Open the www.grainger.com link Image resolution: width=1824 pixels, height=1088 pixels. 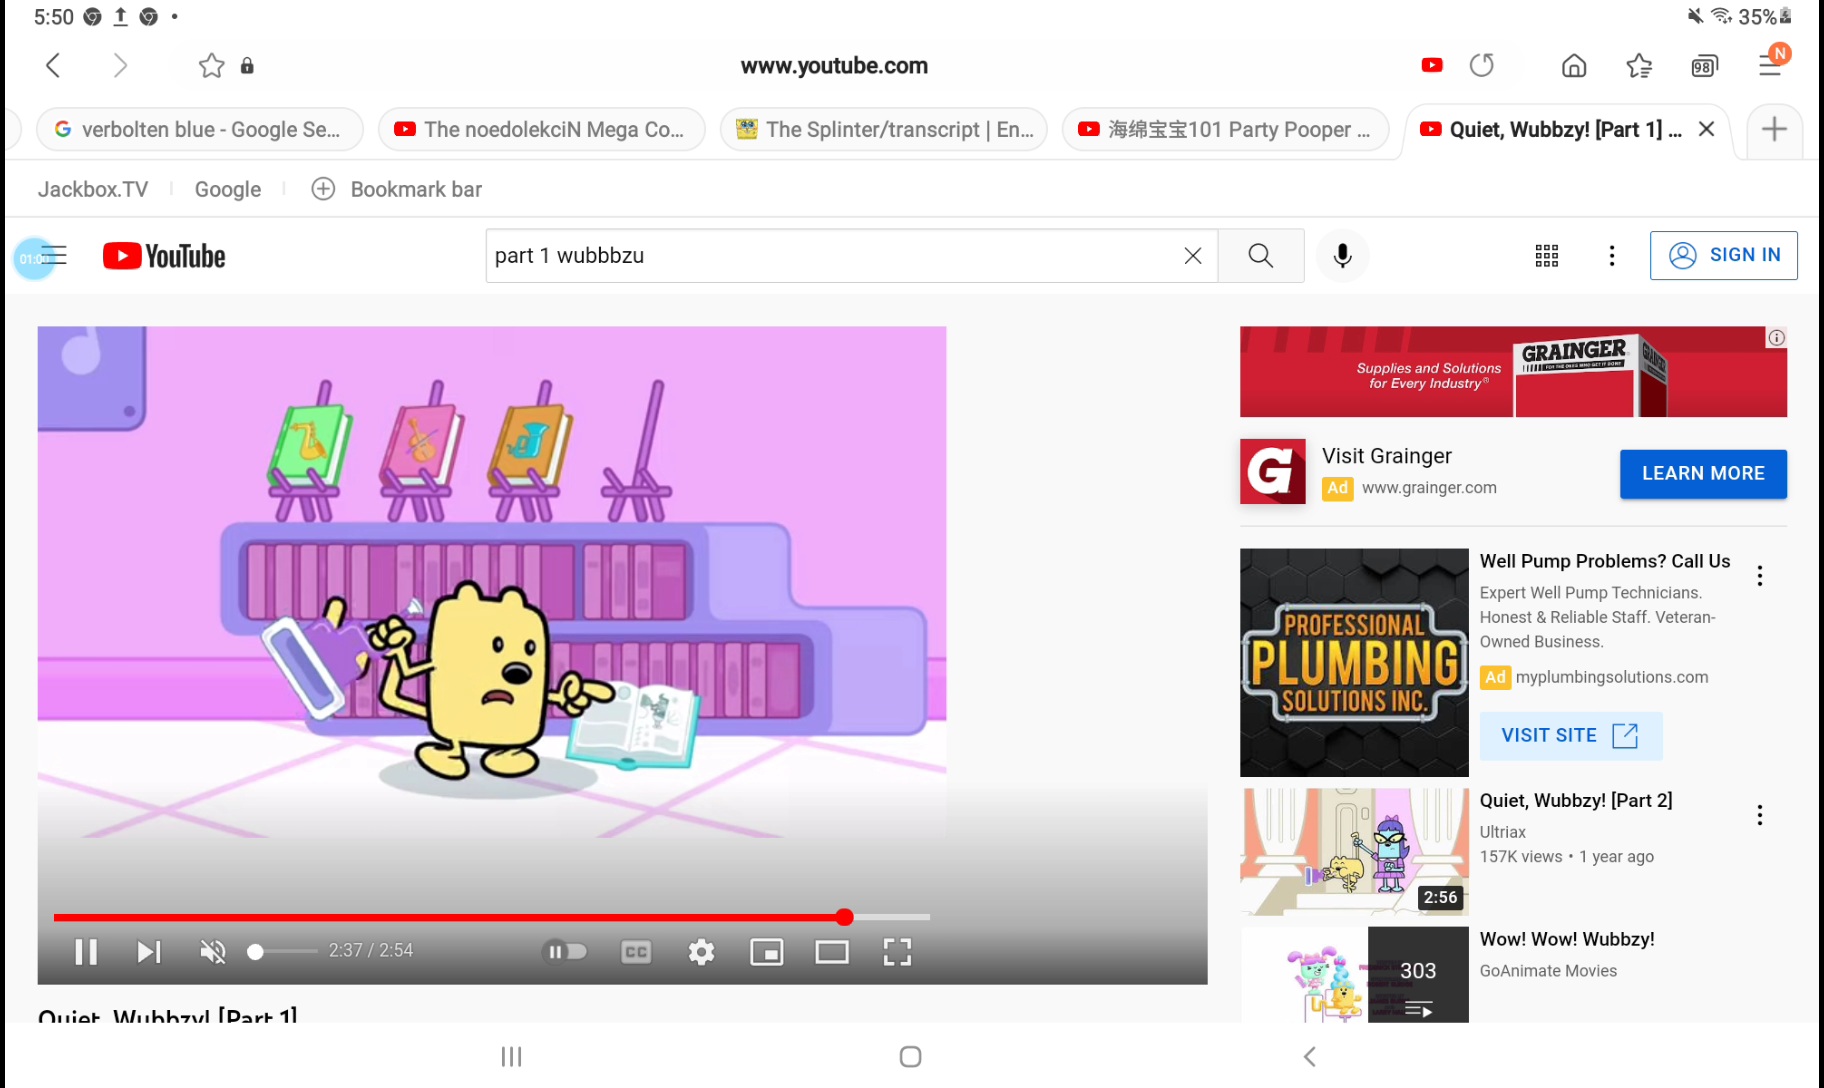pyautogui.click(x=1429, y=488)
